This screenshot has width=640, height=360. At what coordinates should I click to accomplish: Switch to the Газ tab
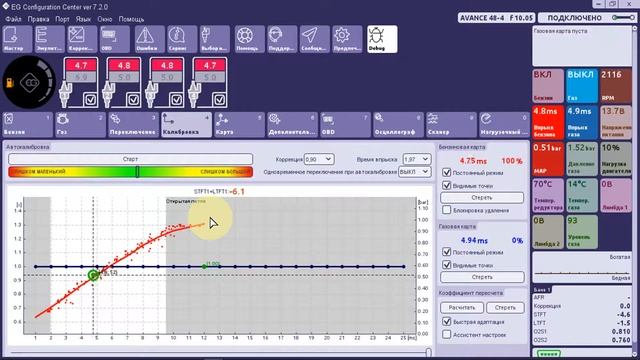80,124
